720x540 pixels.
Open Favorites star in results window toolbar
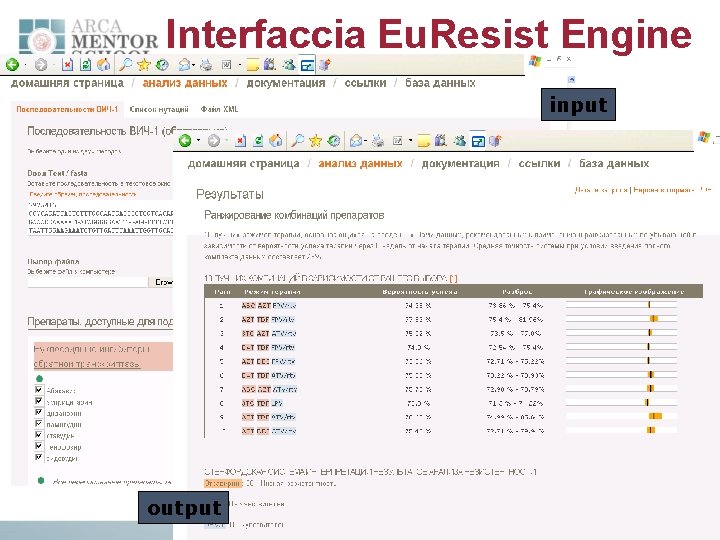click(315, 141)
